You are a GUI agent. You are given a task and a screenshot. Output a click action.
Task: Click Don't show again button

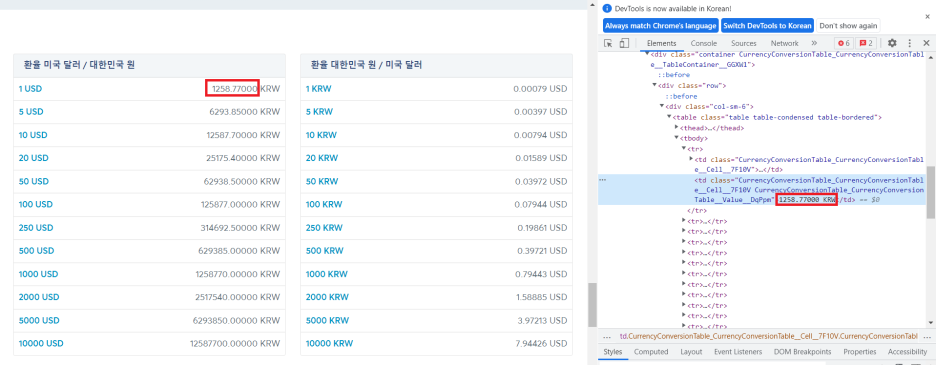pos(848,26)
